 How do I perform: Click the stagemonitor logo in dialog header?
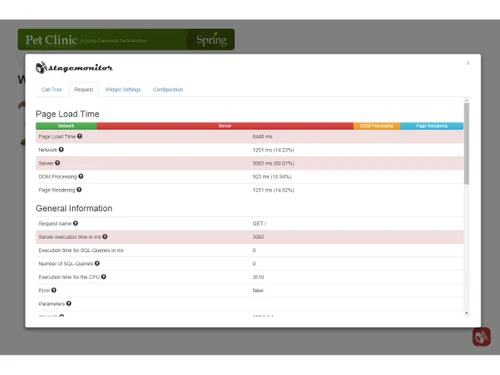pyautogui.click(x=74, y=67)
